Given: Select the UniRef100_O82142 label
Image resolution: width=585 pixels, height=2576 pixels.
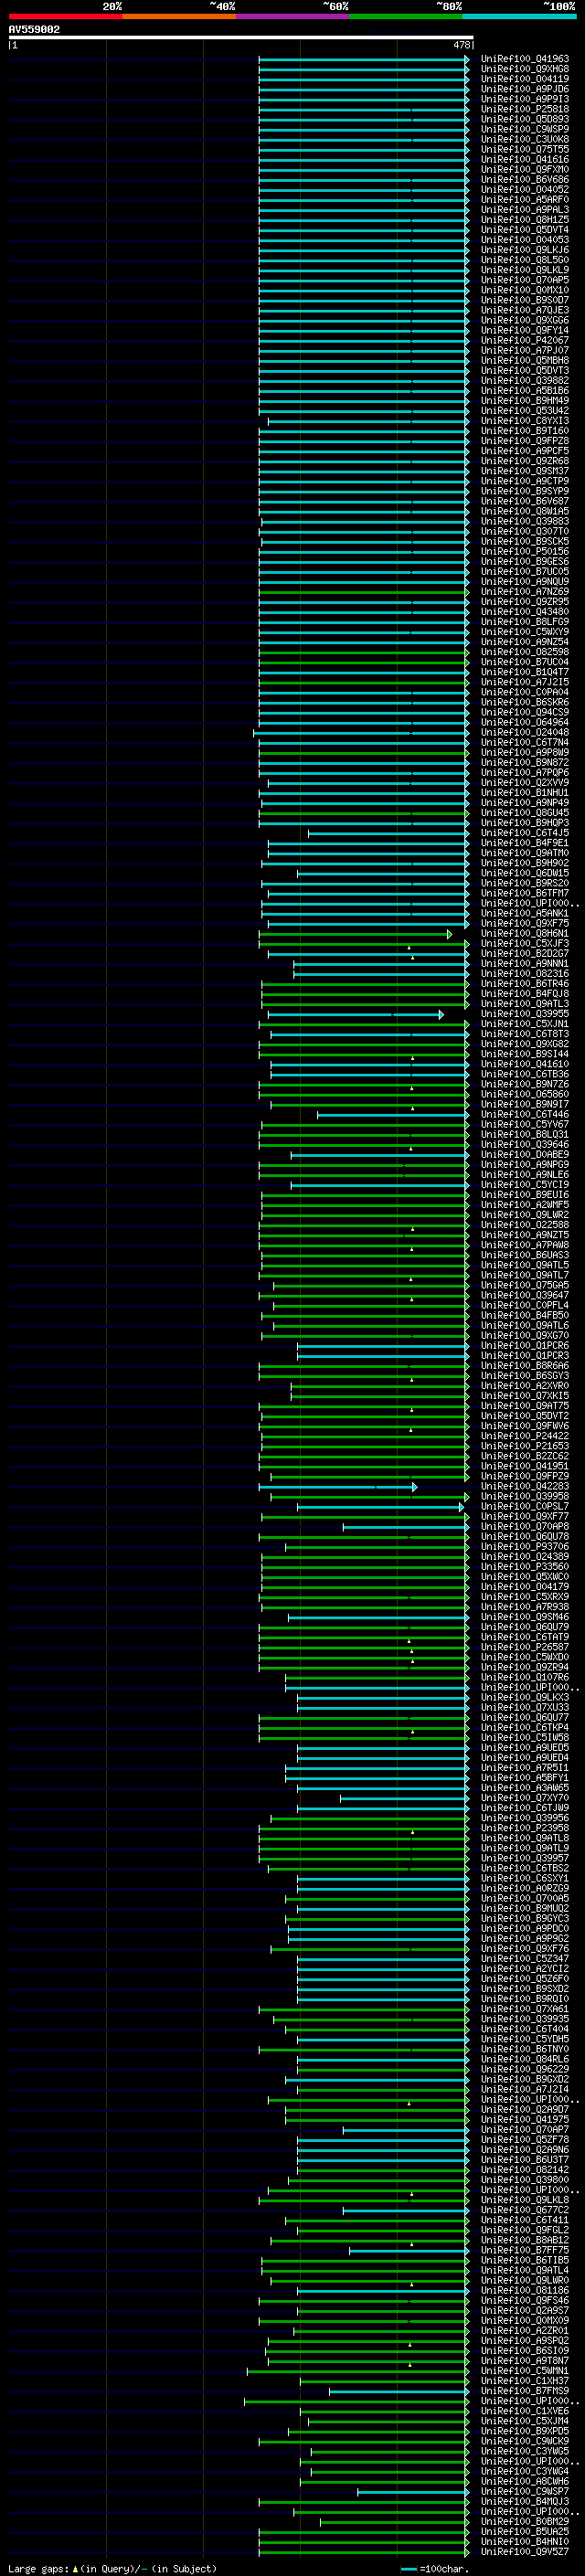Looking at the screenshot, I should pos(524,2170).
